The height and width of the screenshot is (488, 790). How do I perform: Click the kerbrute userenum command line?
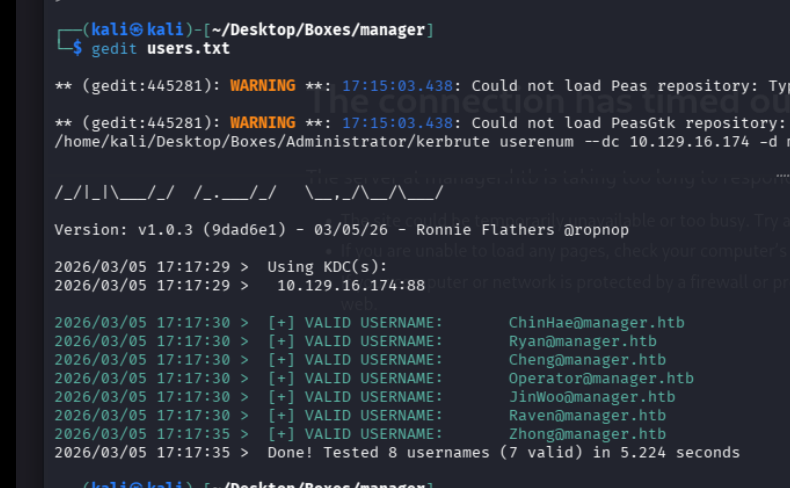(420, 141)
